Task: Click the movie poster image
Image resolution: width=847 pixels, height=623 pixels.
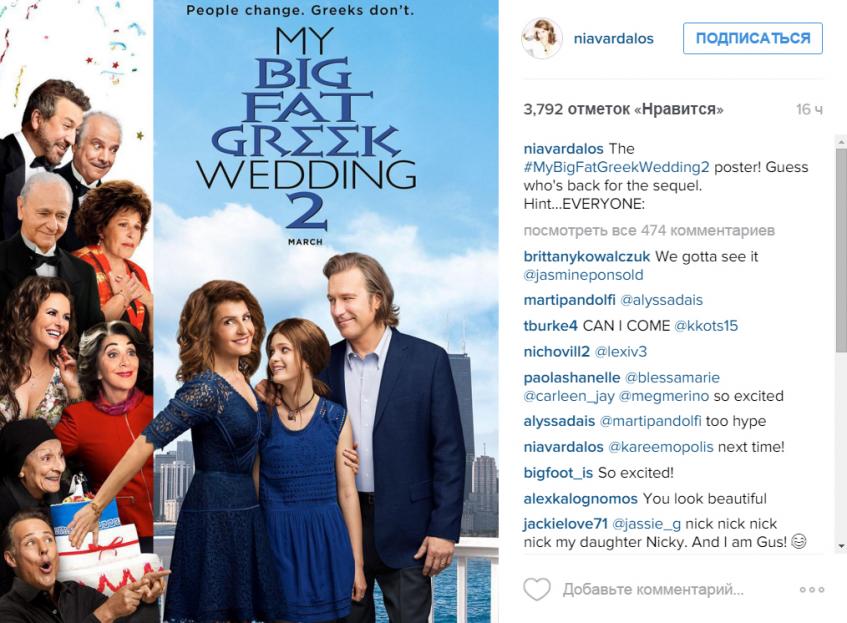Action: (x=249, y=311)
